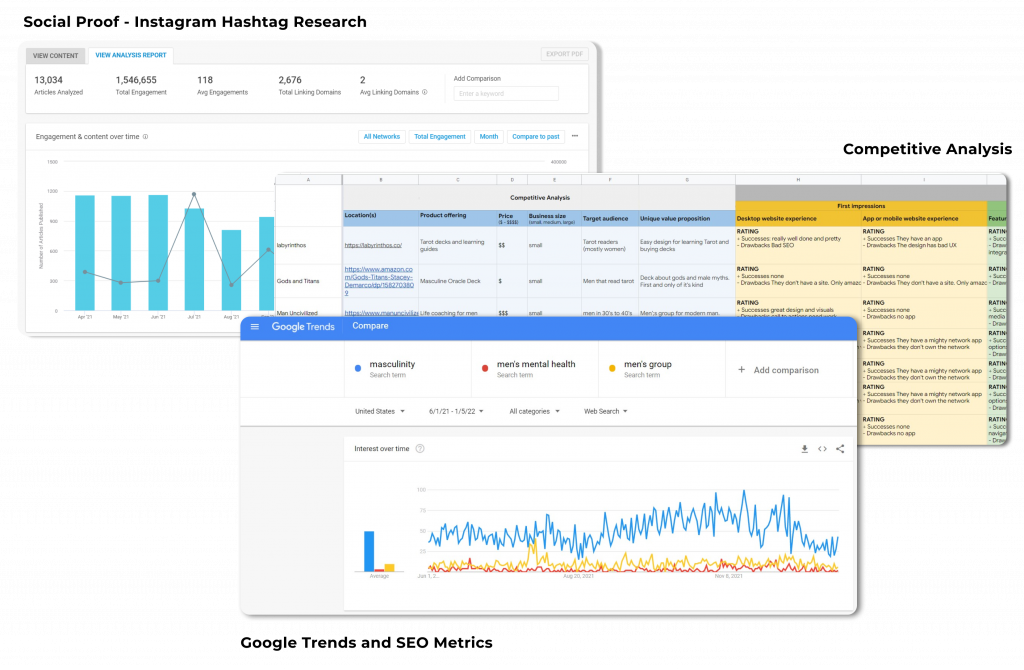The width and height of the screenshot is (1024, 670).
Task: Click the 118 Avg Engagements value
Action: click(205, 80)
